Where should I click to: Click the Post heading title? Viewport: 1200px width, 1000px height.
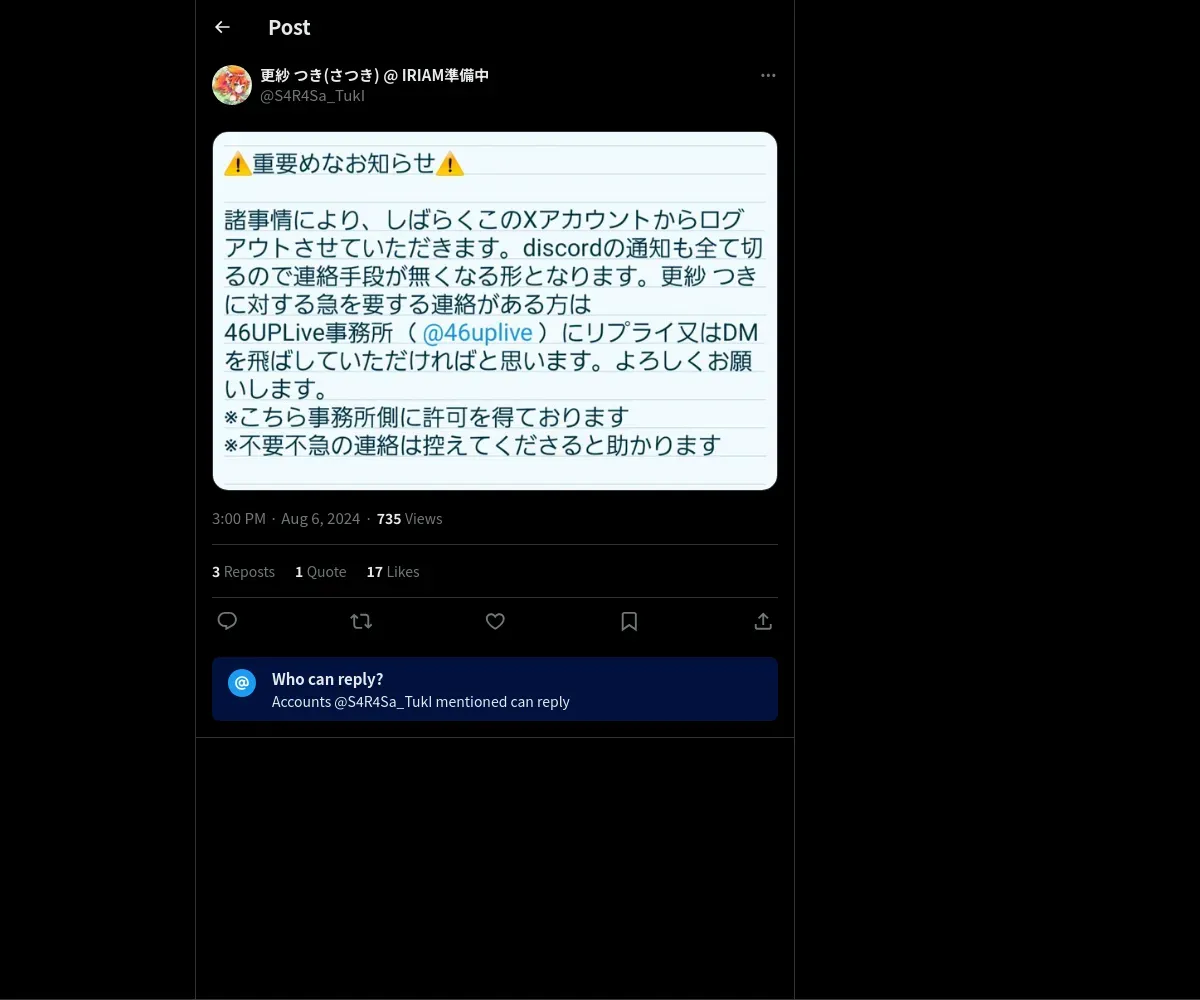pyautogui.click(x=289, y=28)
